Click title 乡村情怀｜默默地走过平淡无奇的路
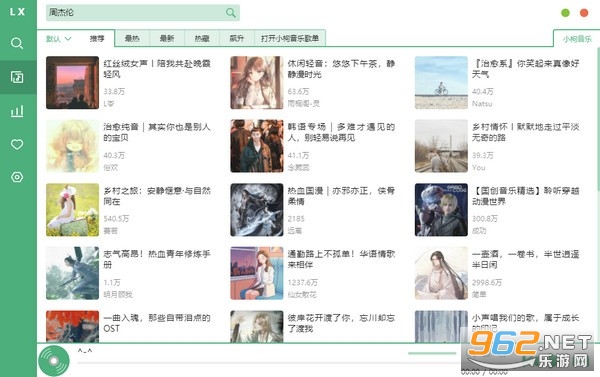This screenshot has width=600, height=377. click(x=526, y=132)
